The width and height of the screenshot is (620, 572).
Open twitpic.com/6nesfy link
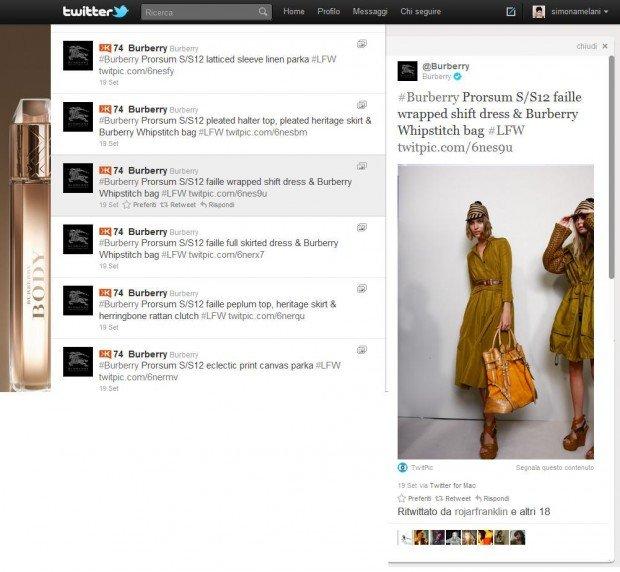(136, 71)
